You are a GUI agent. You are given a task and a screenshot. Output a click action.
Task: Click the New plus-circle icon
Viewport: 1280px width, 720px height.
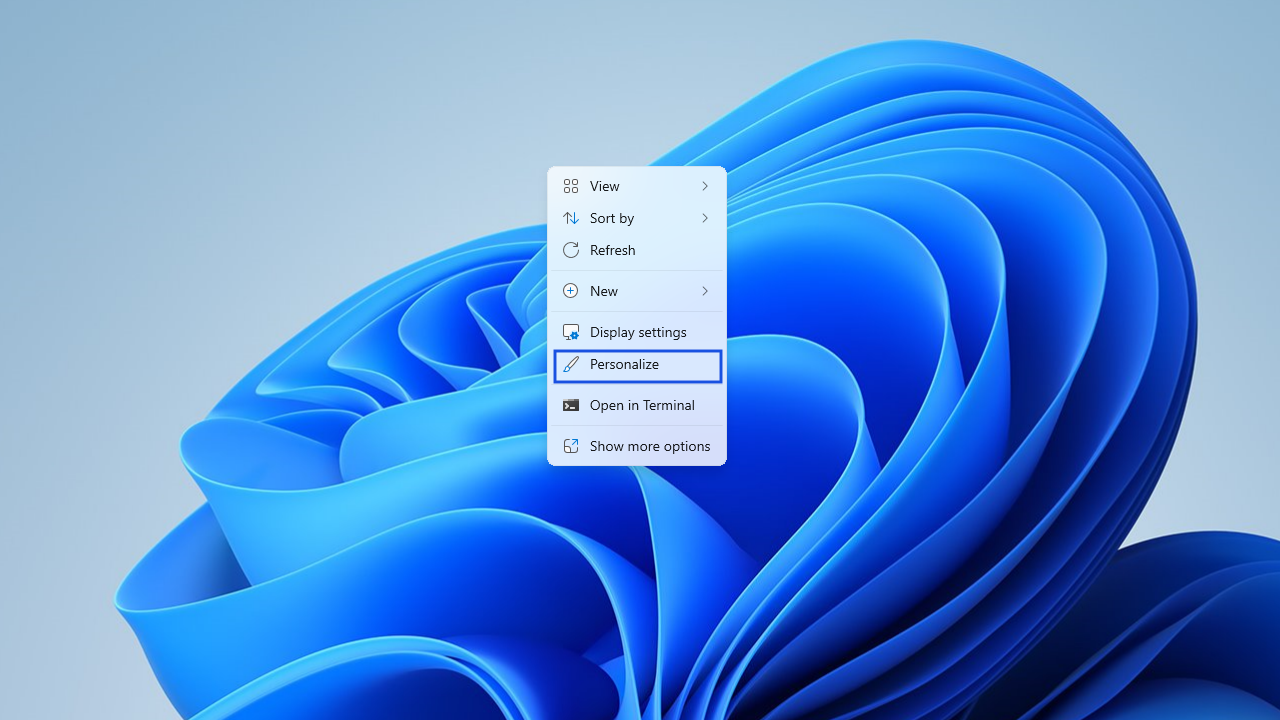pos(571,291)
